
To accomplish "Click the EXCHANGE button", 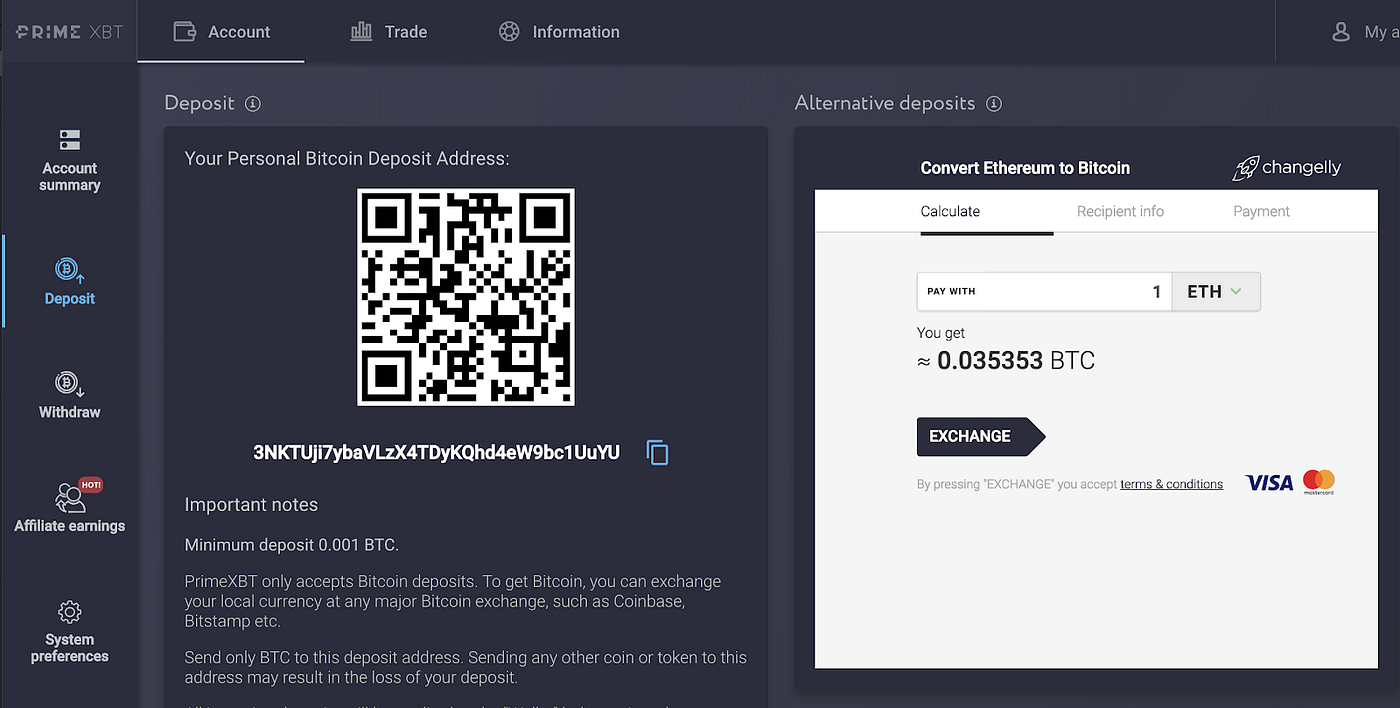I will coord(981,436).
